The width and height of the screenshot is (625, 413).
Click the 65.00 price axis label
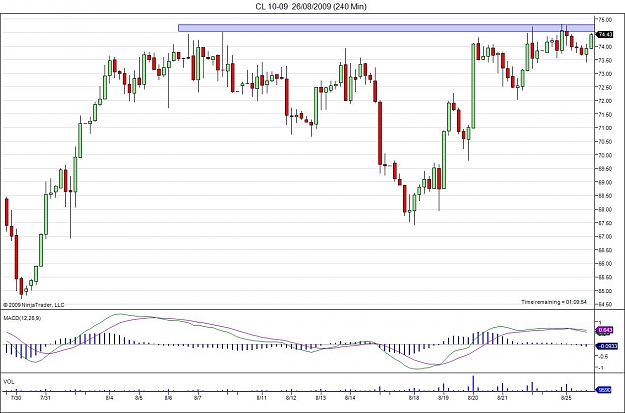[605, 291]
